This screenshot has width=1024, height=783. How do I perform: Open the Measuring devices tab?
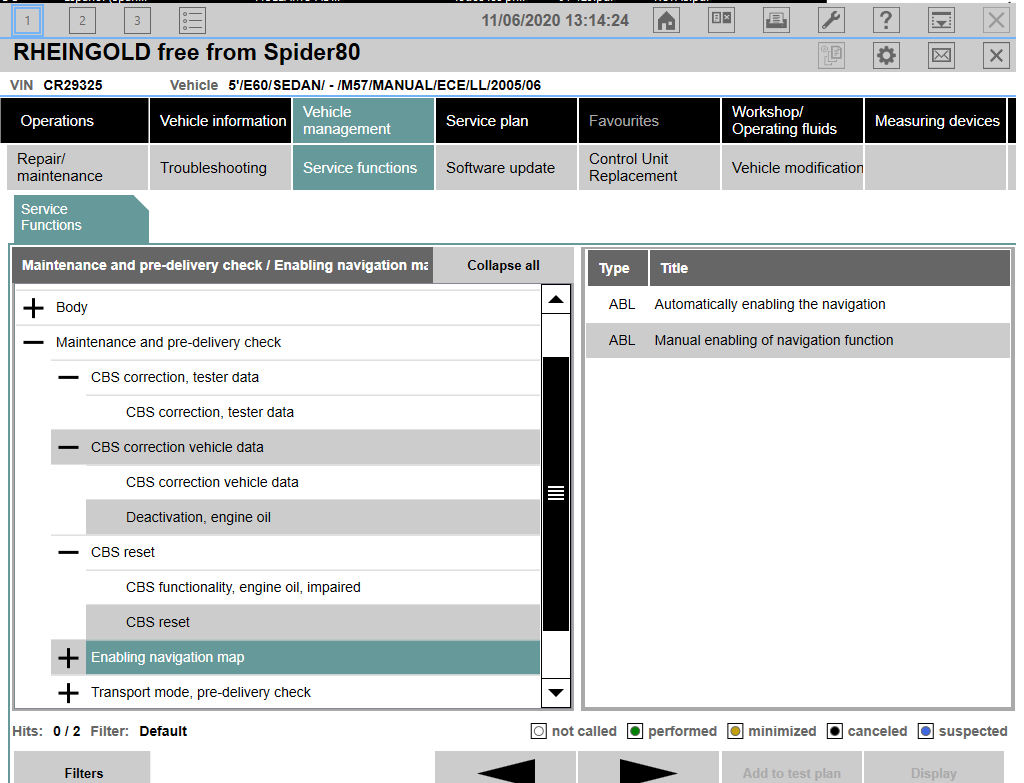tap(935, 121)
